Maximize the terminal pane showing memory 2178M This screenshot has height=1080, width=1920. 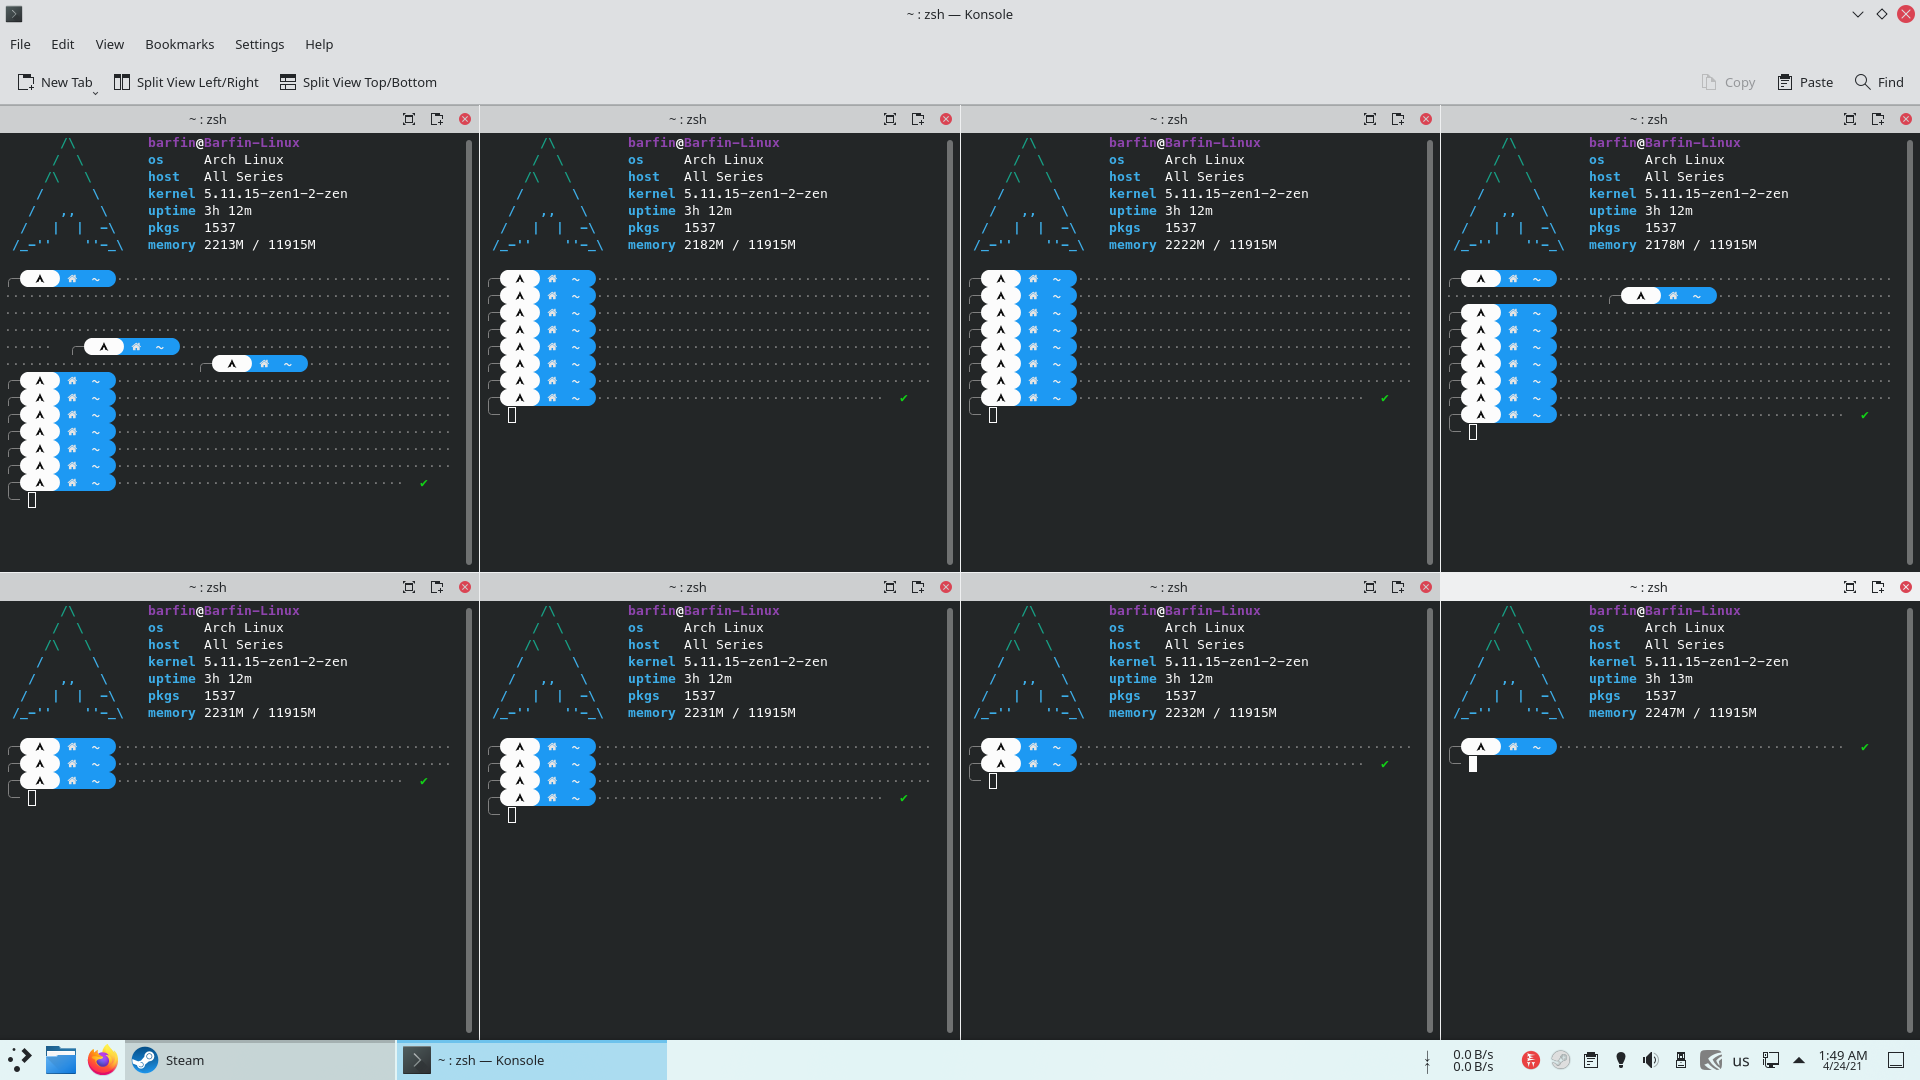(1850, 119)
